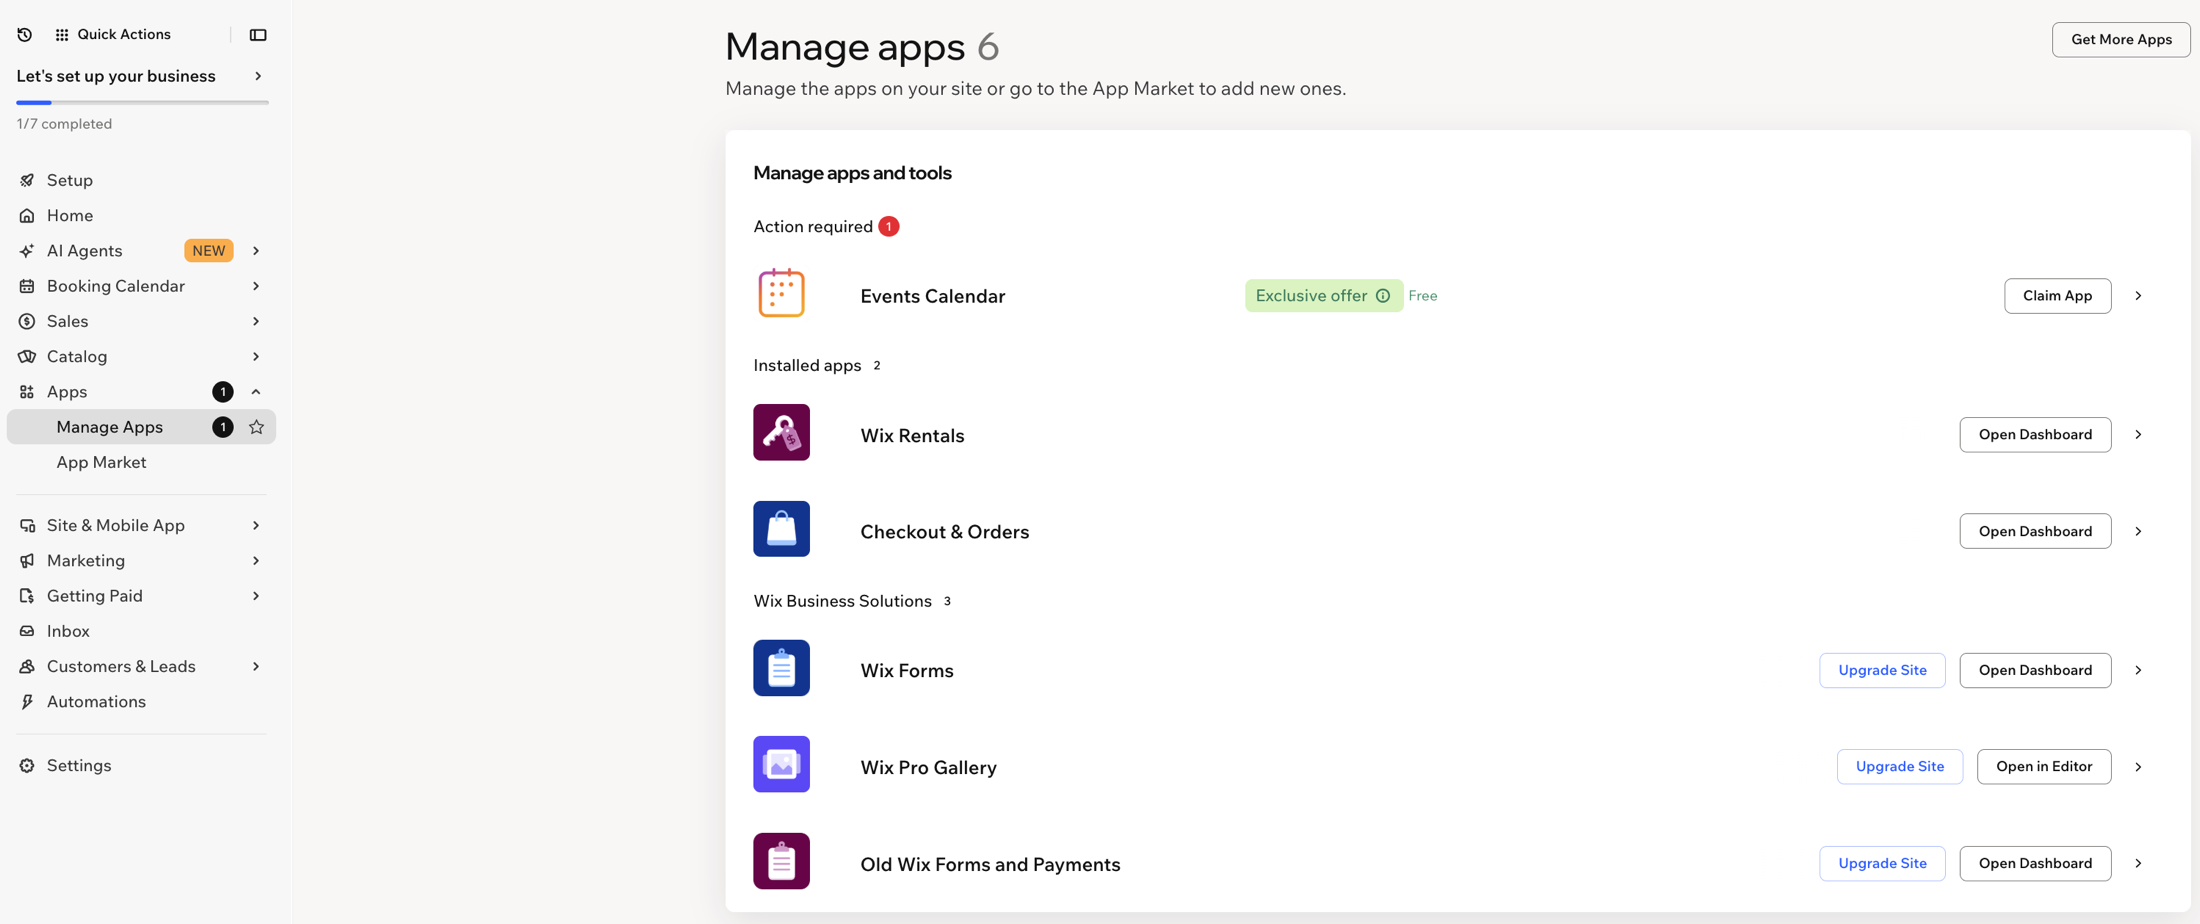Open Automations from sidebar
The width and height of the screenshot is (2200, 924).
click(96, 702)
